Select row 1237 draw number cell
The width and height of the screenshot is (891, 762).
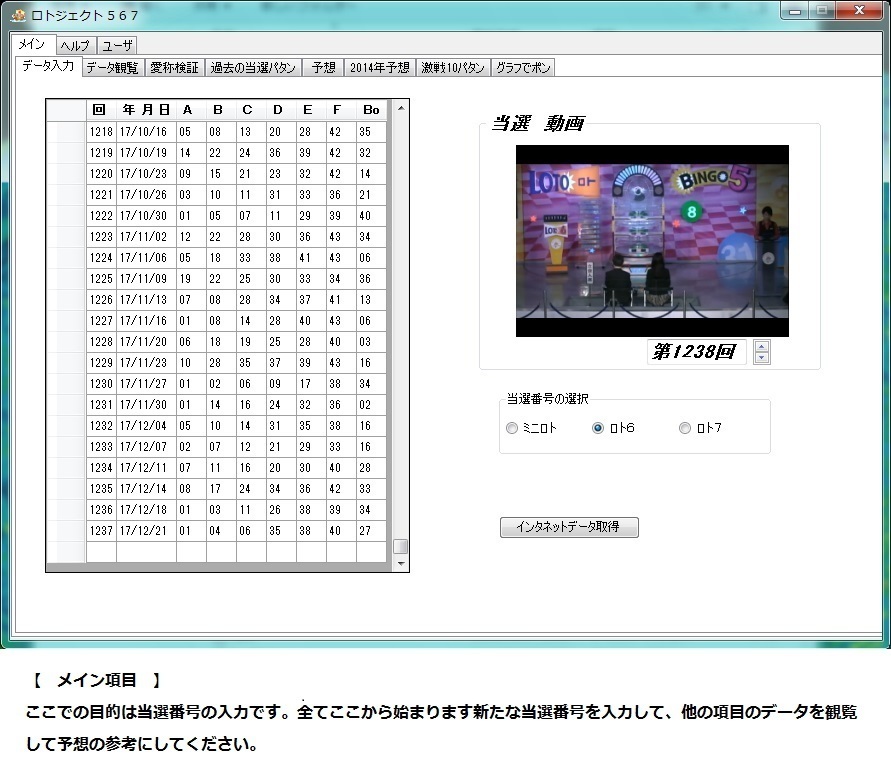(101, 531)
